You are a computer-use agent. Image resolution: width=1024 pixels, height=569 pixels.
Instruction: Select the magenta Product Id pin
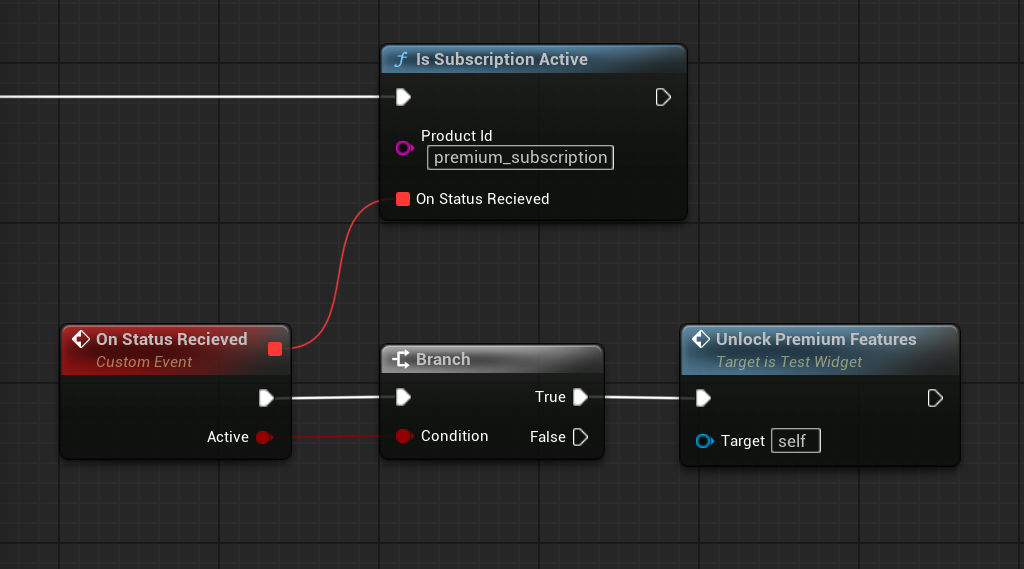[404, 148]
